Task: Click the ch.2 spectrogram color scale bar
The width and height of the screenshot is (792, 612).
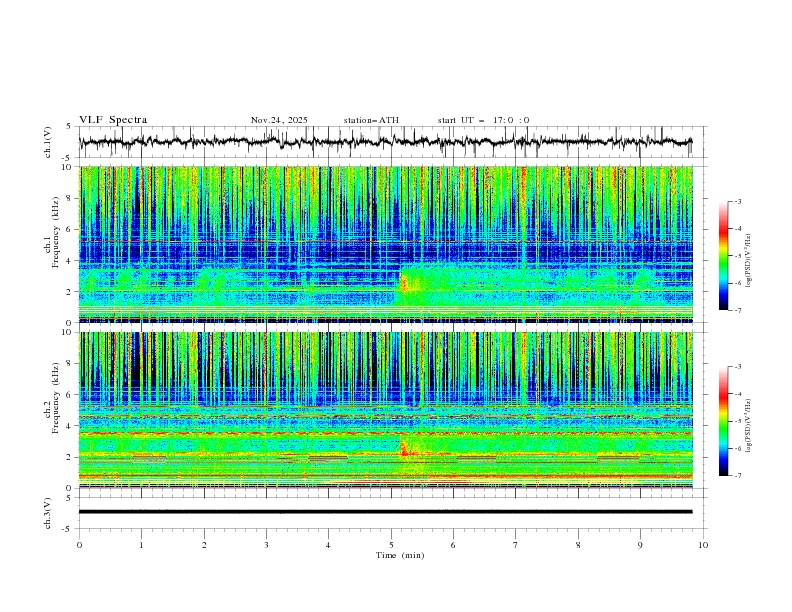Action: (x=723, y=421)
